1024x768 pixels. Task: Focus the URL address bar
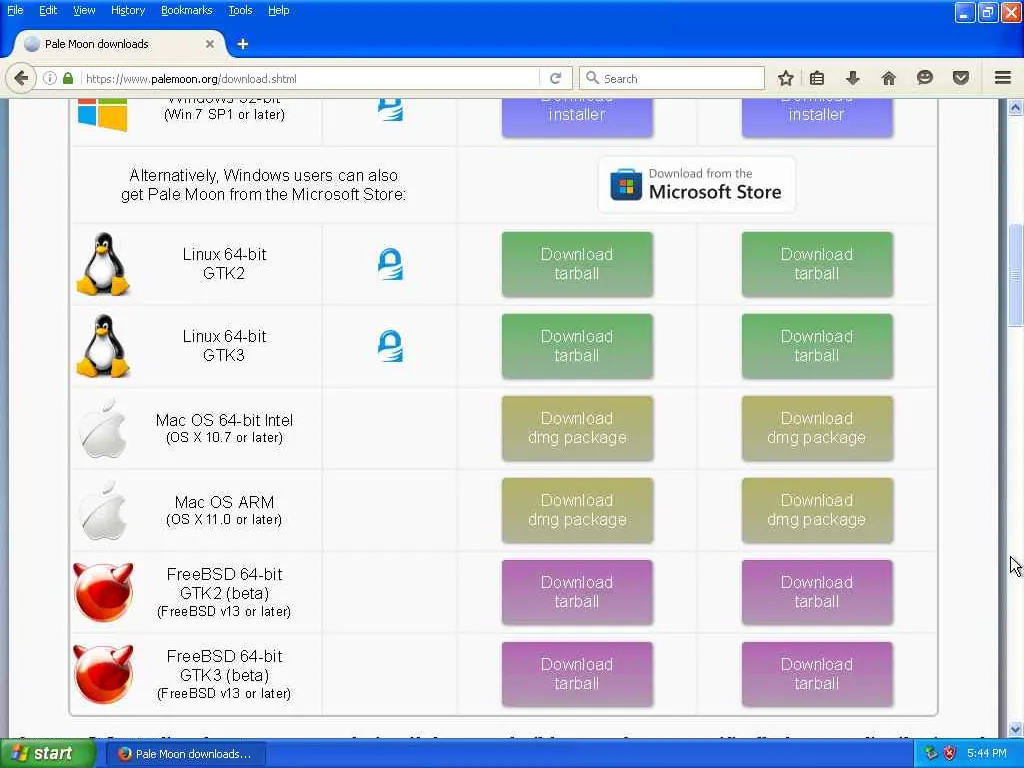coord(311,78)
